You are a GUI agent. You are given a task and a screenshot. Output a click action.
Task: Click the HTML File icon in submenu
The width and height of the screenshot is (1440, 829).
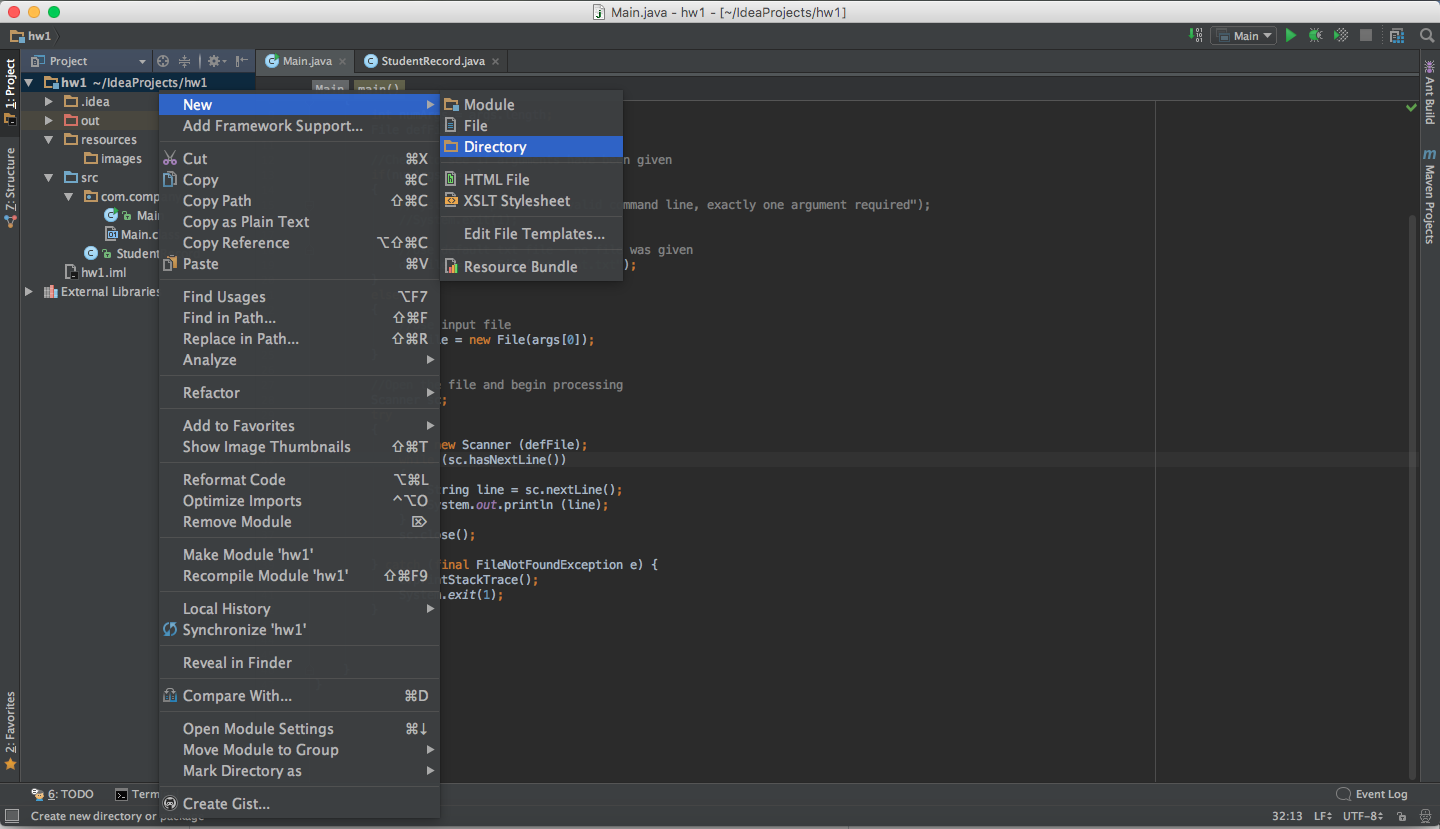(451, 180)
